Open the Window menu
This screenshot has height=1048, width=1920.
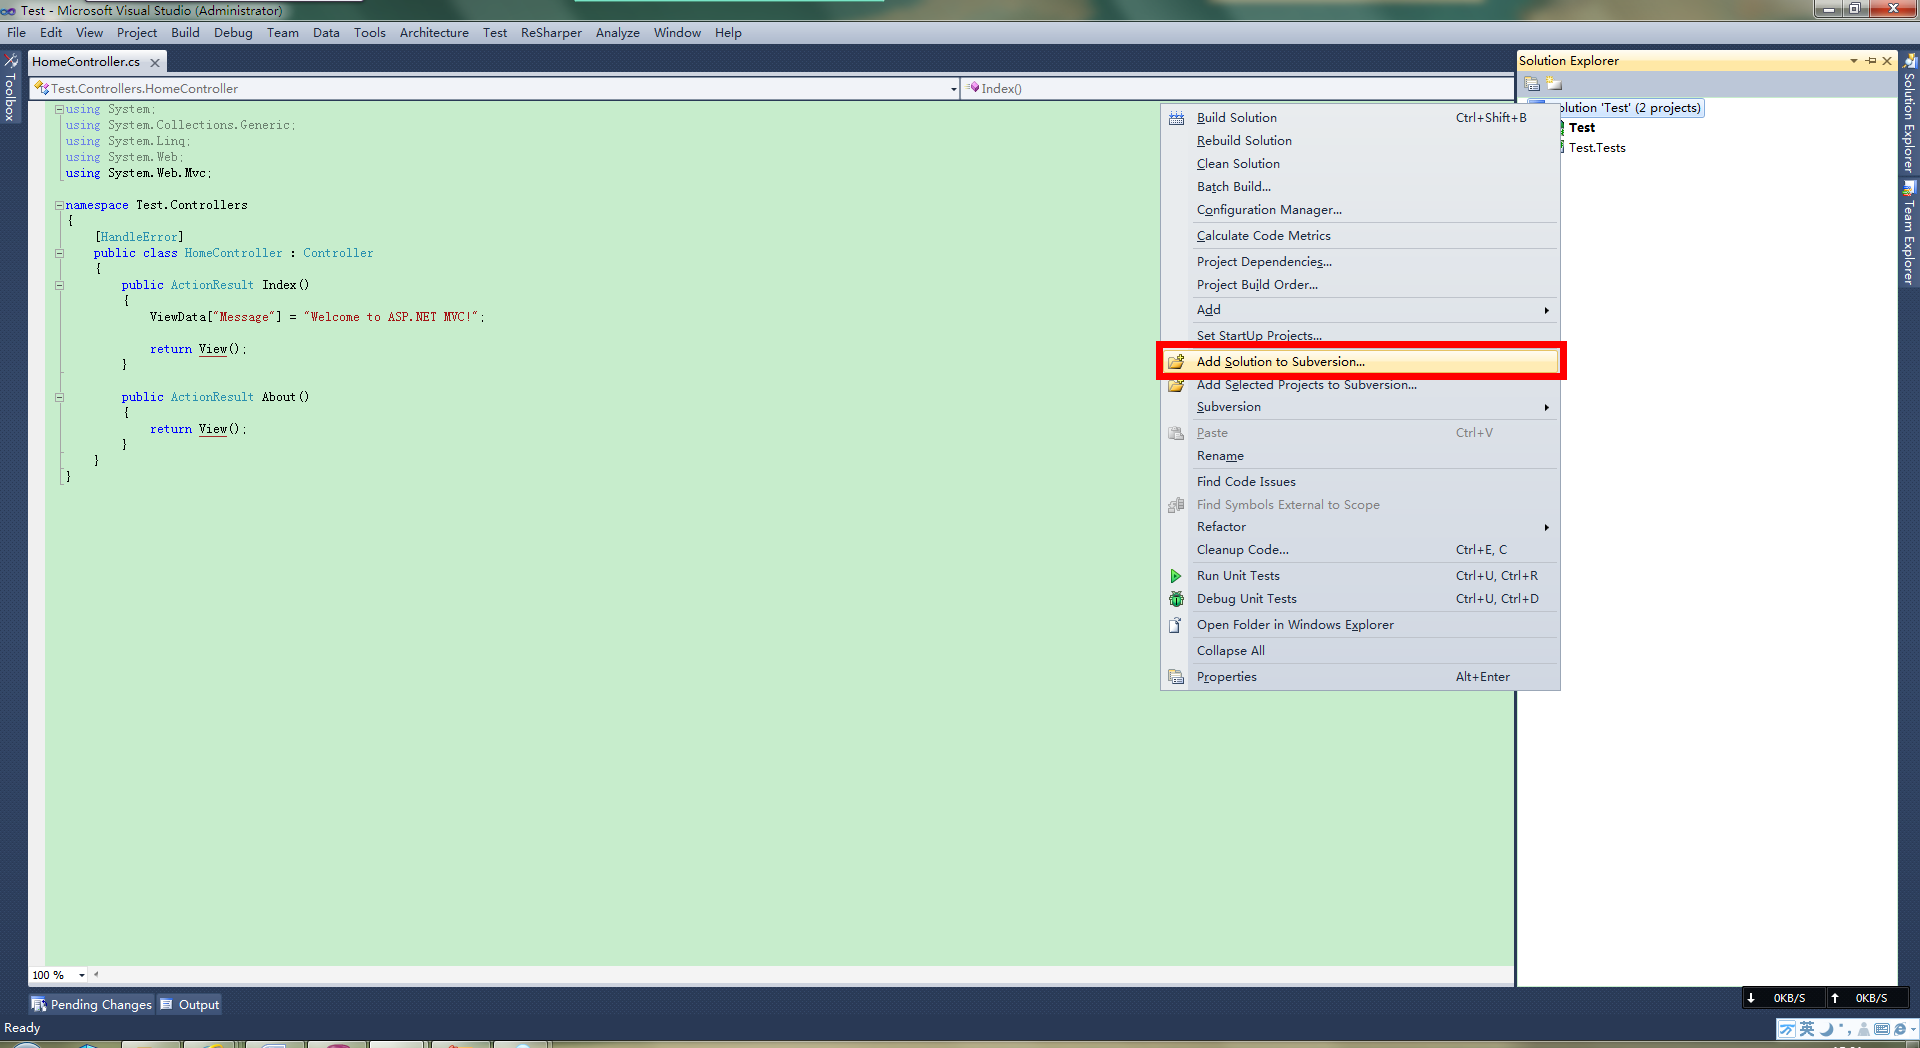pos(677,33)
